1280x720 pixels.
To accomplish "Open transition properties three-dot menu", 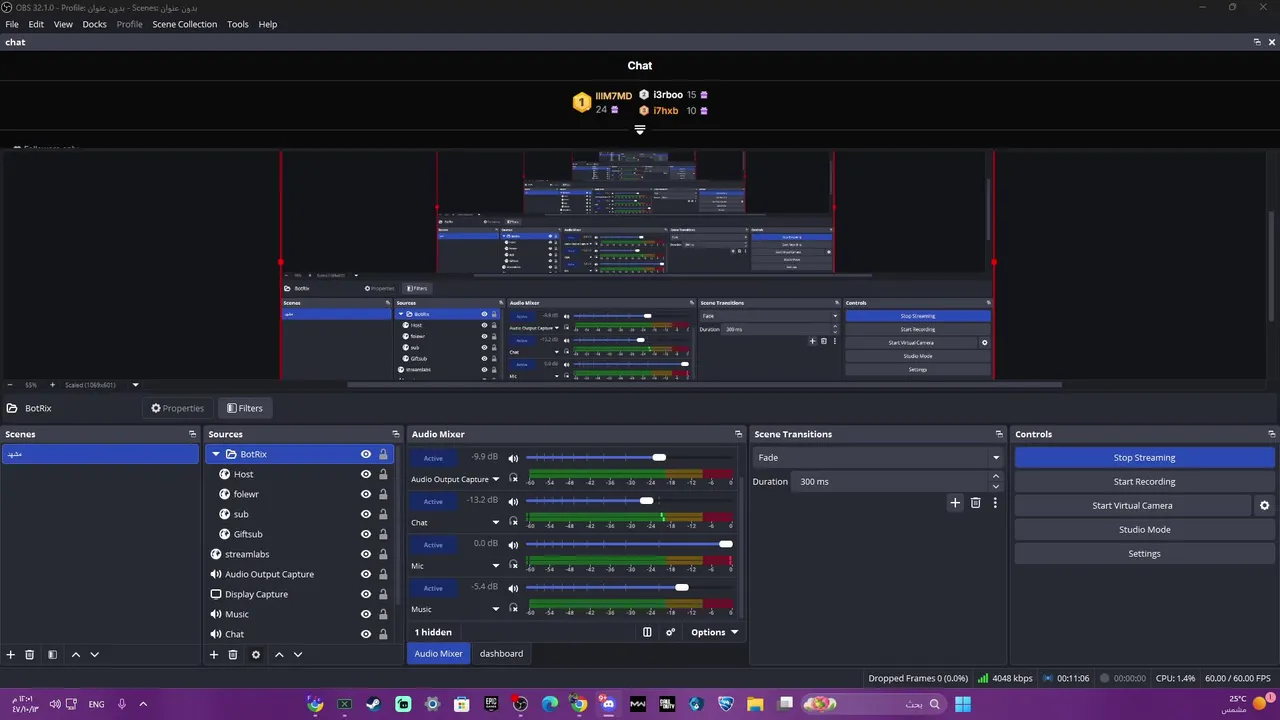I will pyautogui.click(x=995, y=503).
